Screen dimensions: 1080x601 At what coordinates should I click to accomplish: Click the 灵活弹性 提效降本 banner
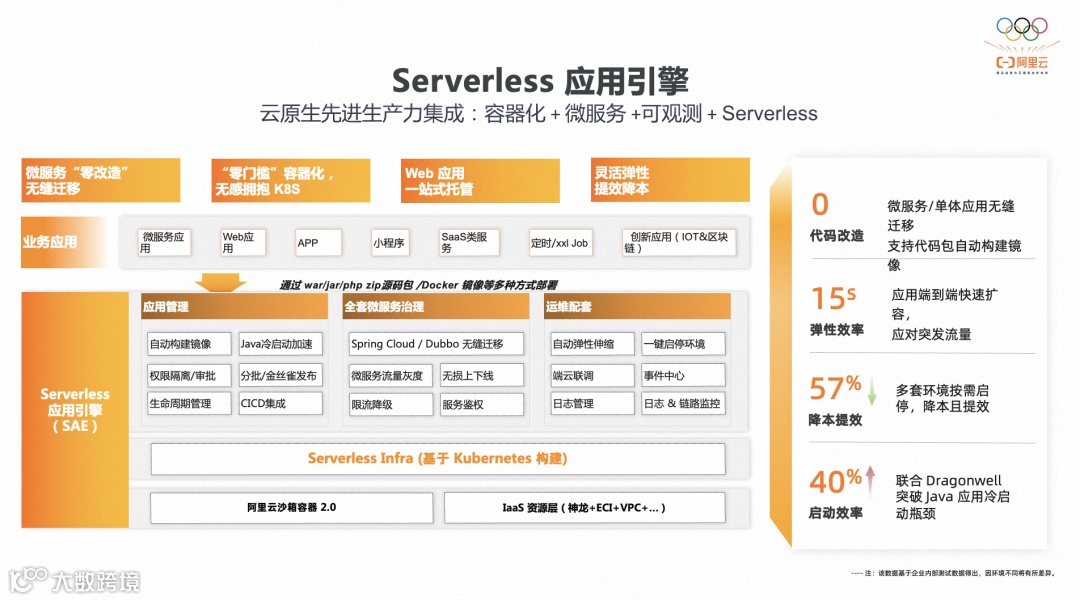point(670,180)
